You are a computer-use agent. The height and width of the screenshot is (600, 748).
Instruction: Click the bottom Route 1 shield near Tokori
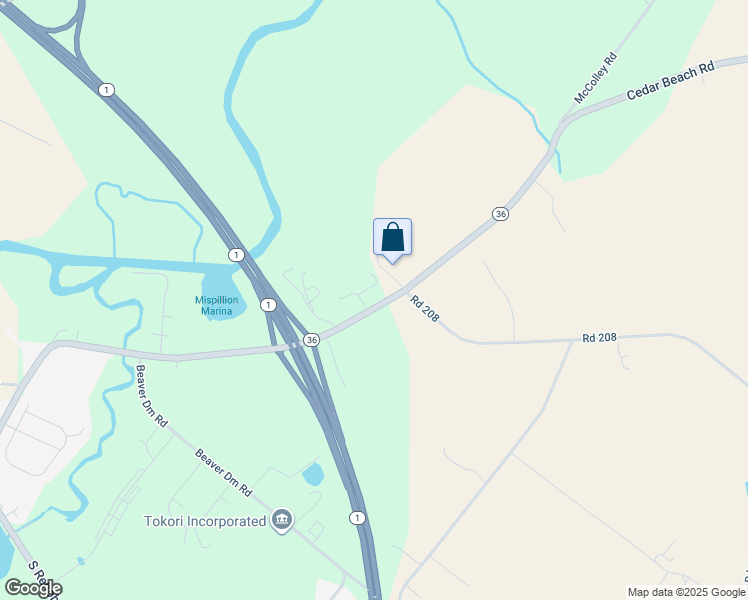(357, 517)
